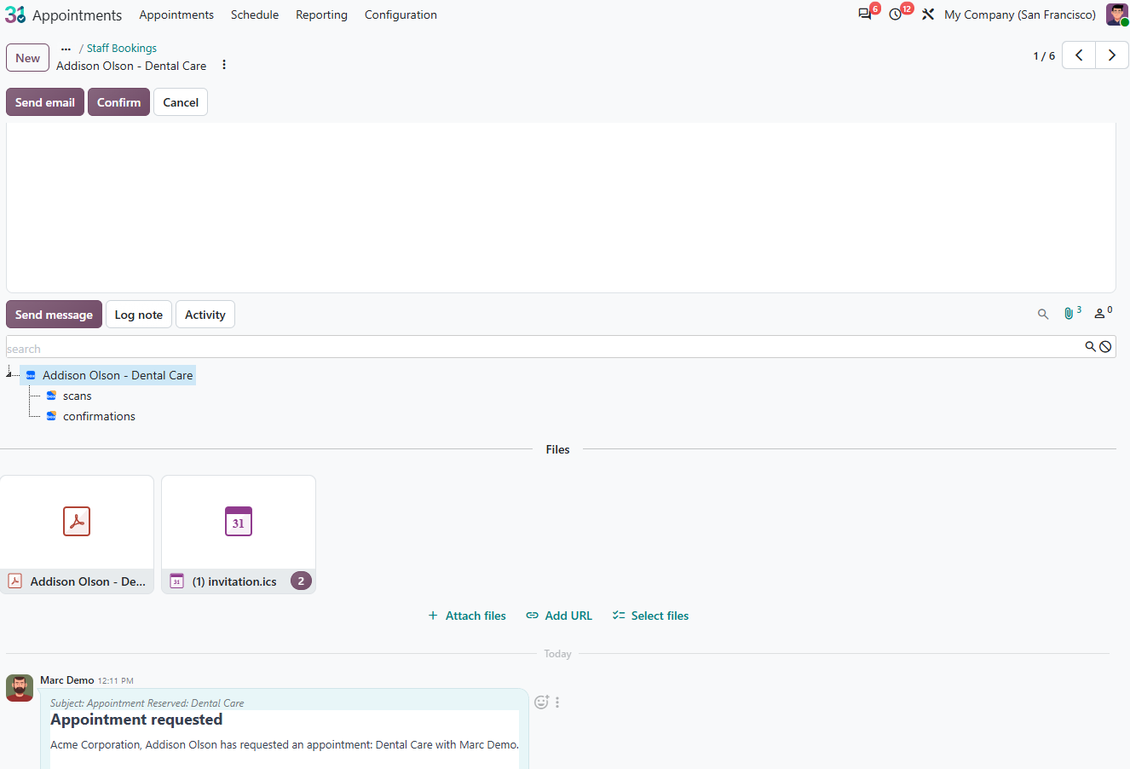Click the 1 / 6 pager counter
The height and width of the screenshot is (769, 1130).
[1044, 55]
